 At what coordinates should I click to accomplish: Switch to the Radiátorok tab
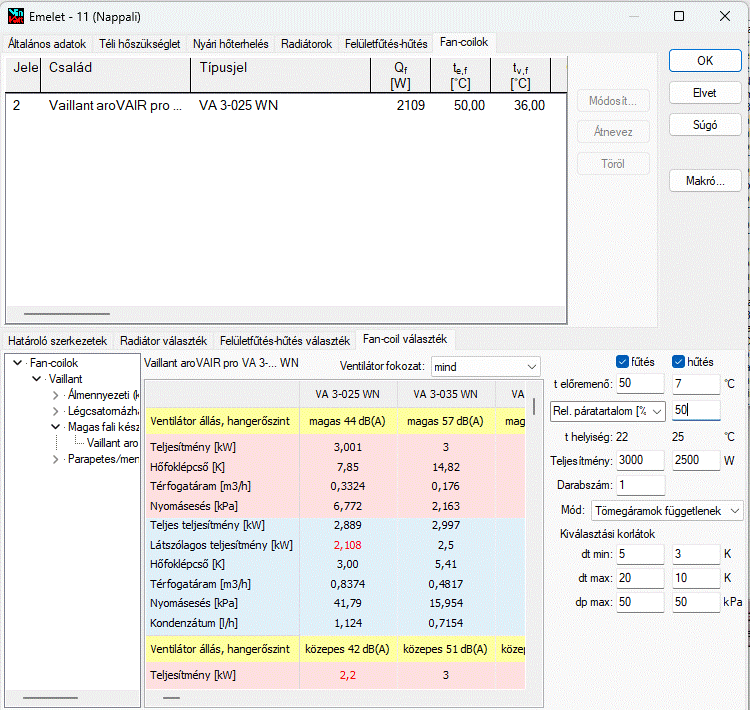[306, 44]
